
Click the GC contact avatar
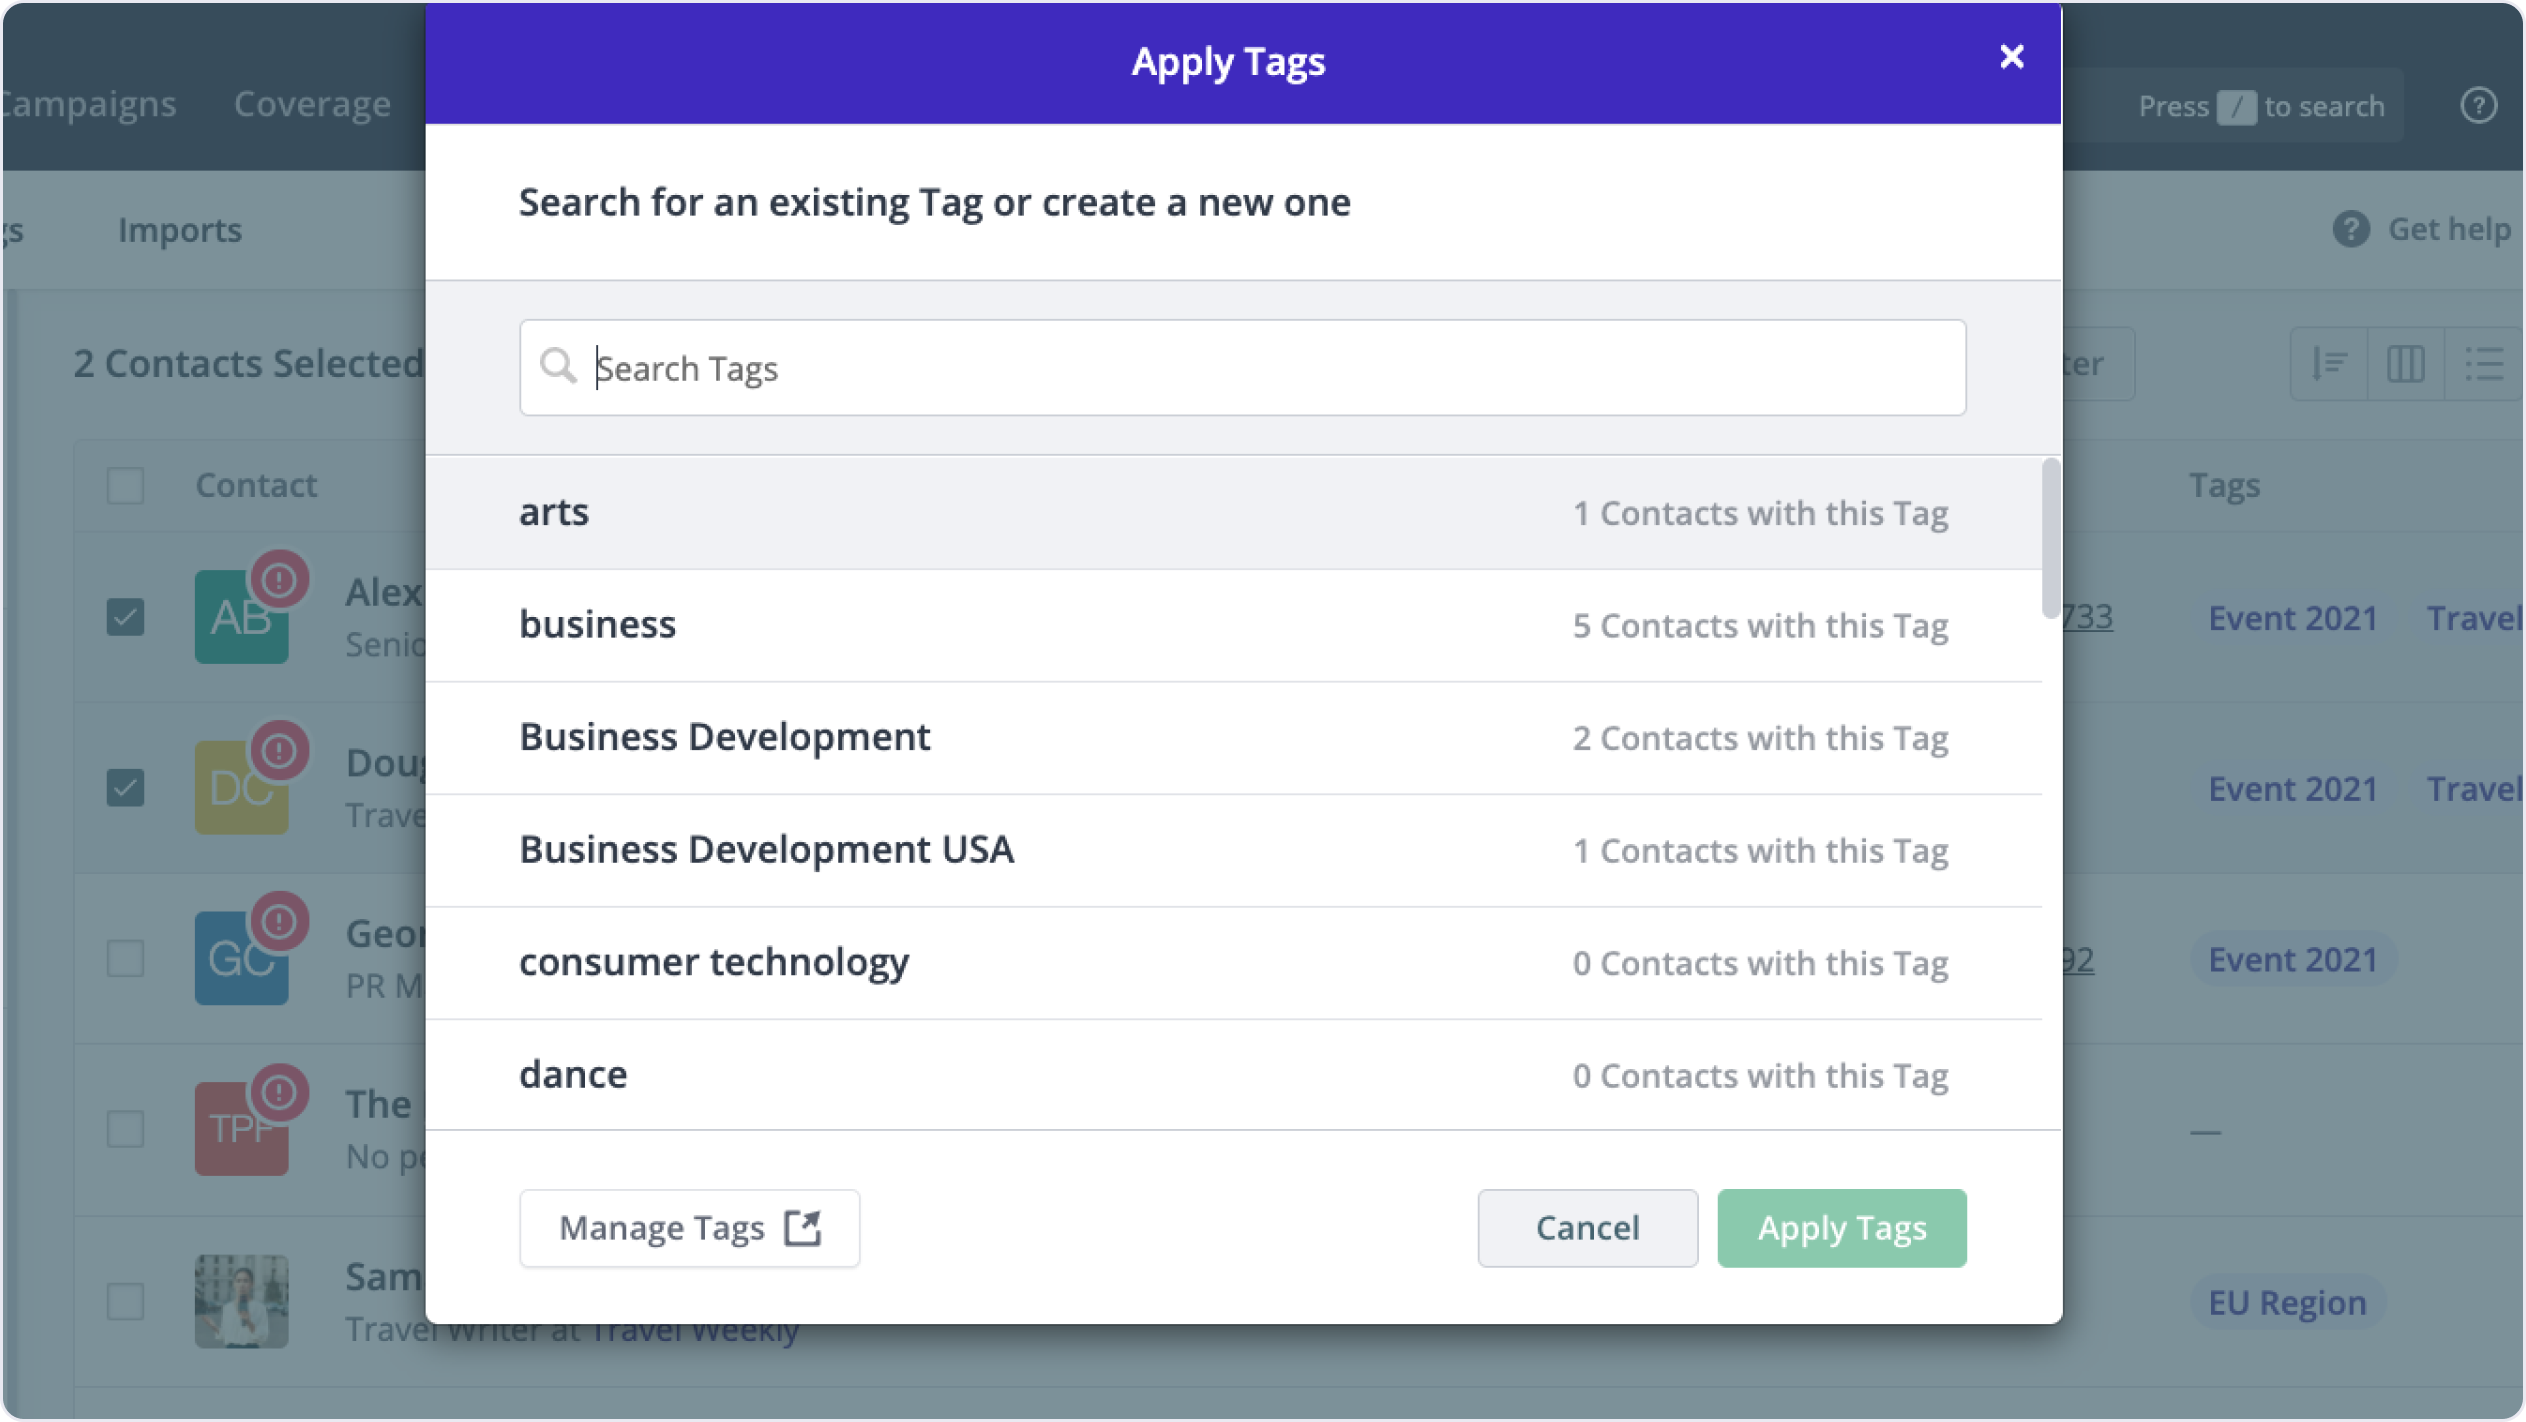pos(241,960)
